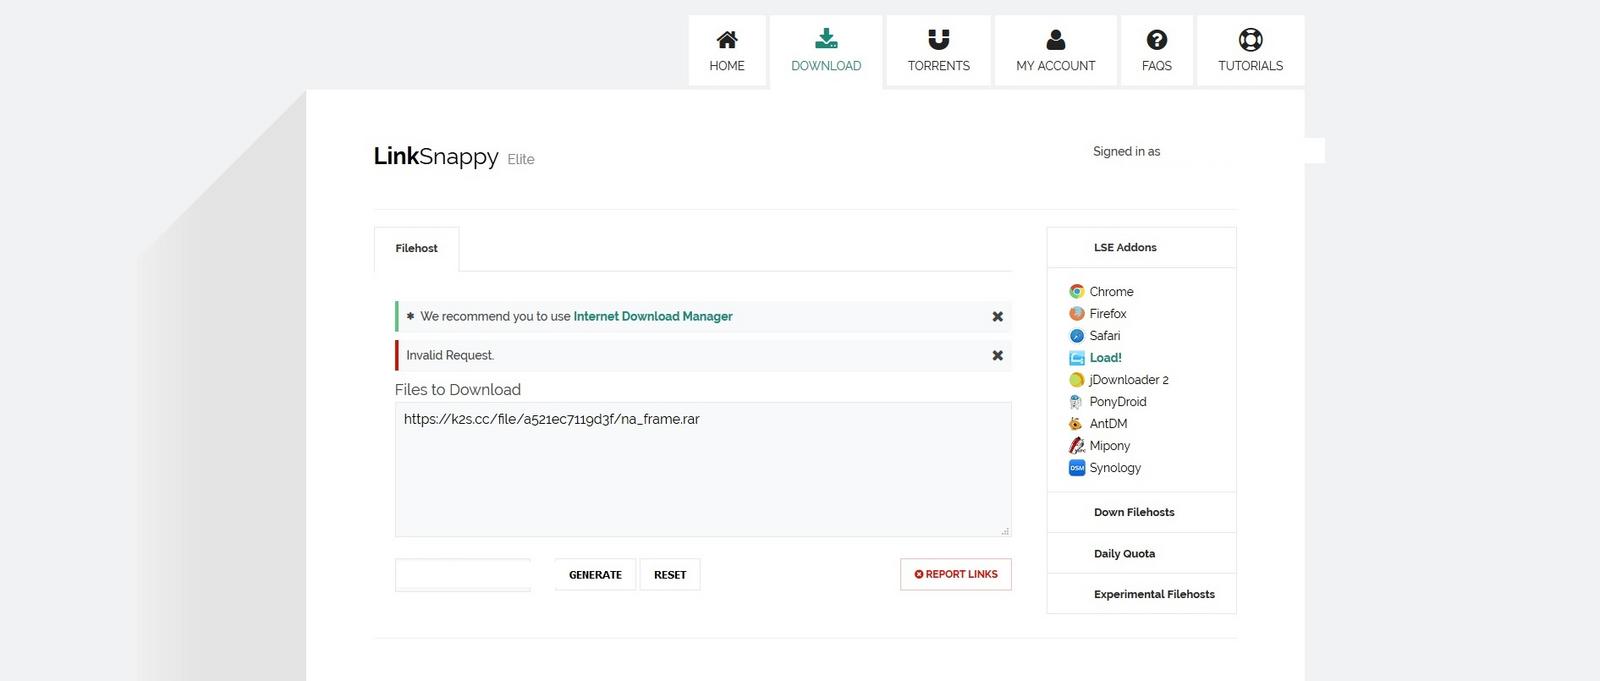1600x681 pixels.
Task: Click the Download tray icon
Action: point(826,39)
